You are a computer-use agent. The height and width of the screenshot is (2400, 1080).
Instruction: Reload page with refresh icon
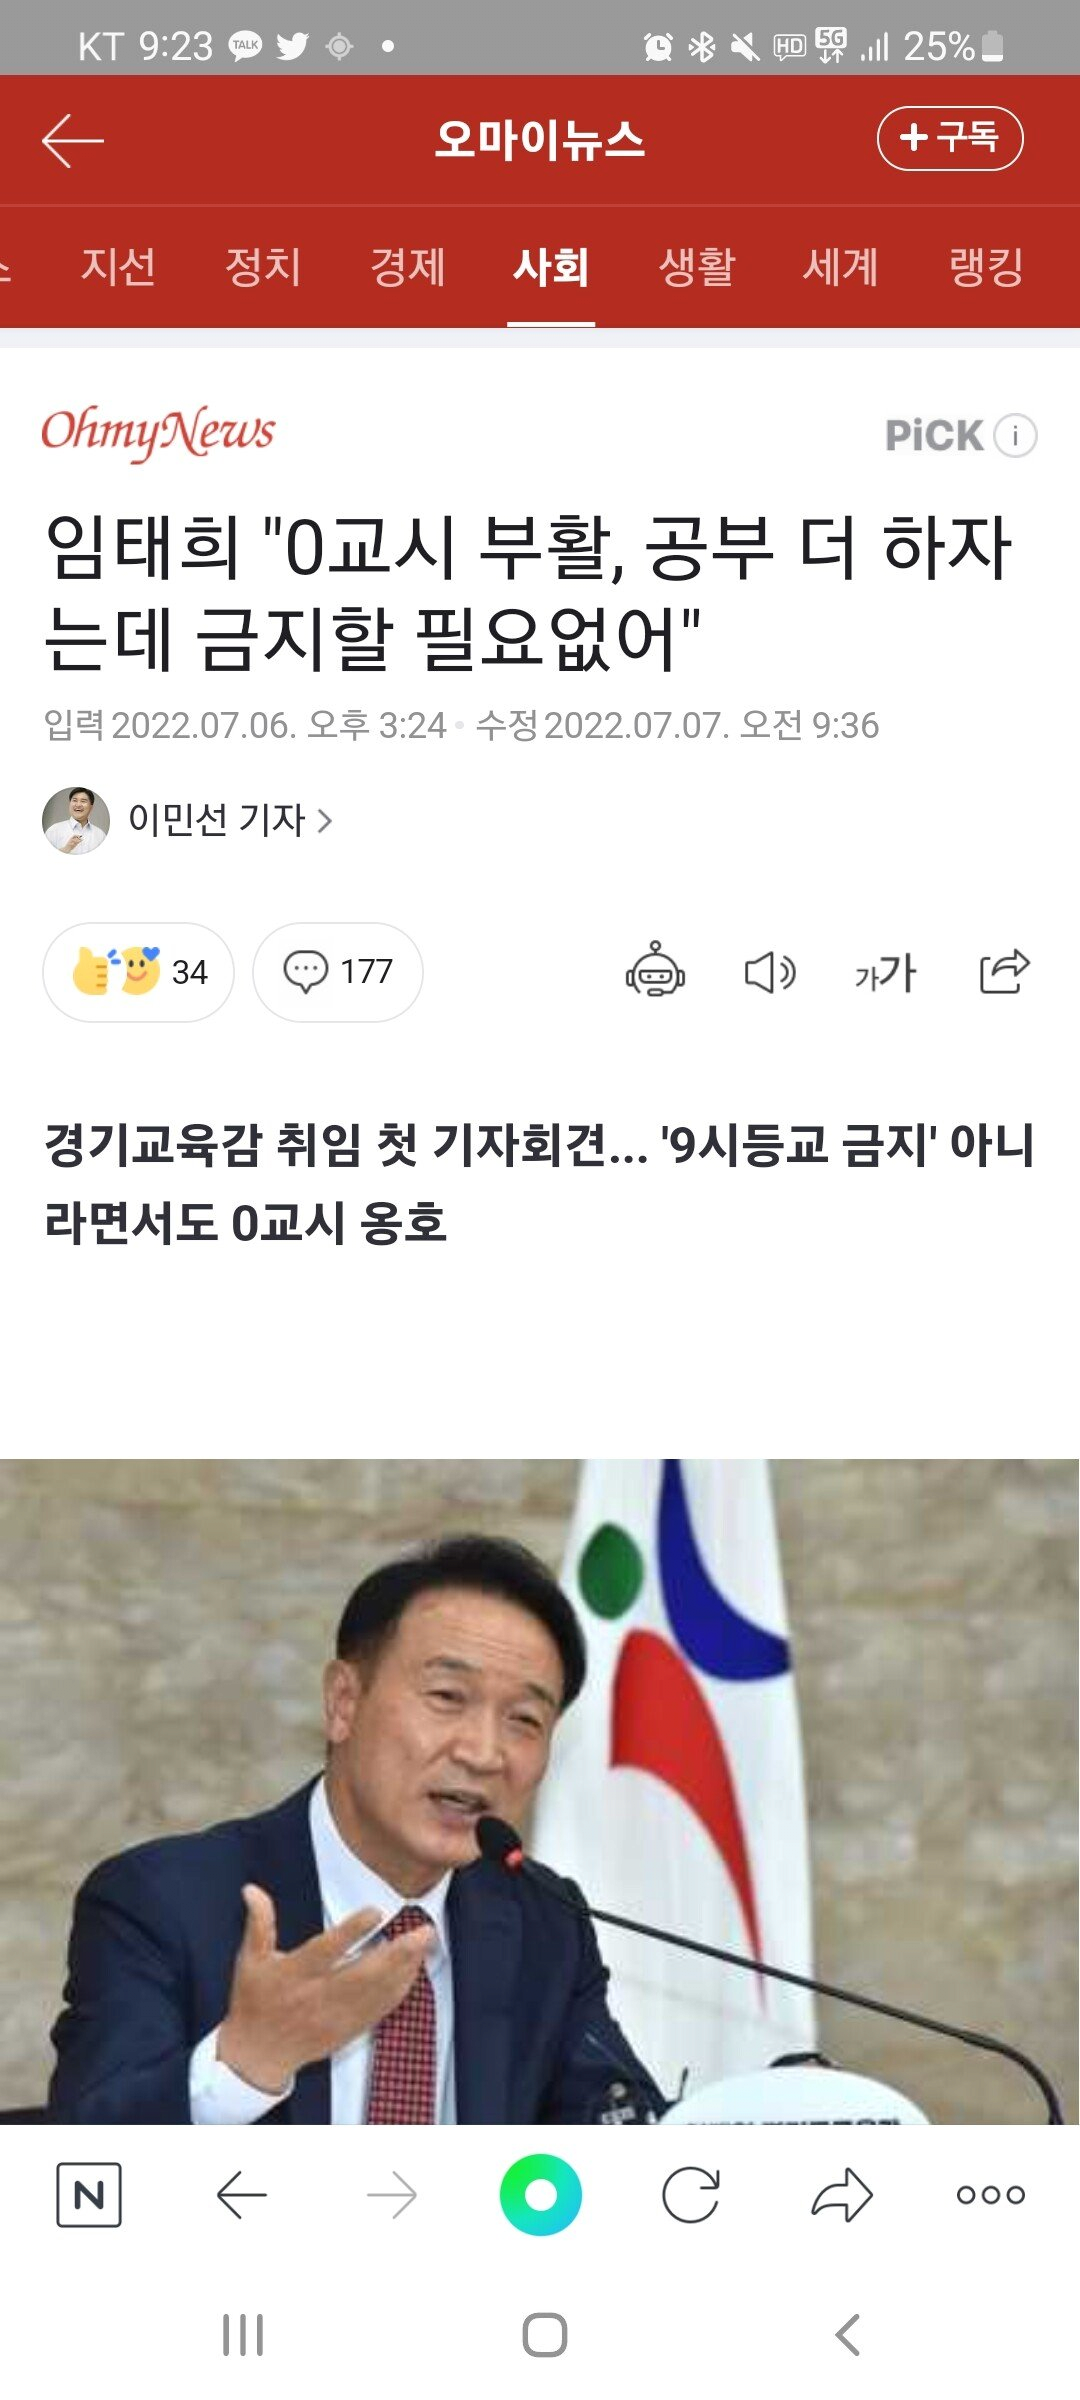(691, 2195)
